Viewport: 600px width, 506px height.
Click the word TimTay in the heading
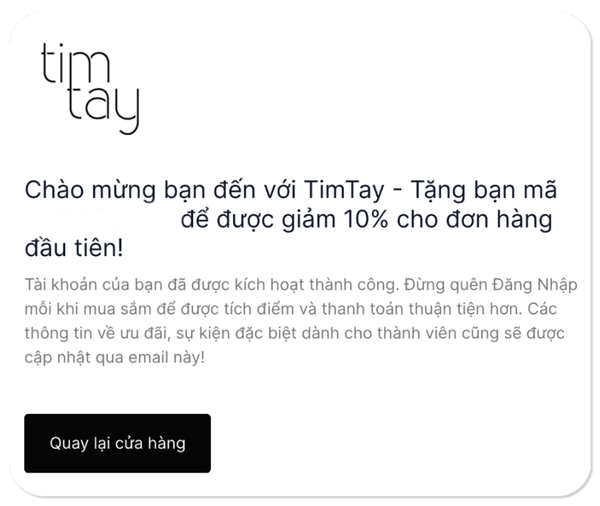coord(344,190)
